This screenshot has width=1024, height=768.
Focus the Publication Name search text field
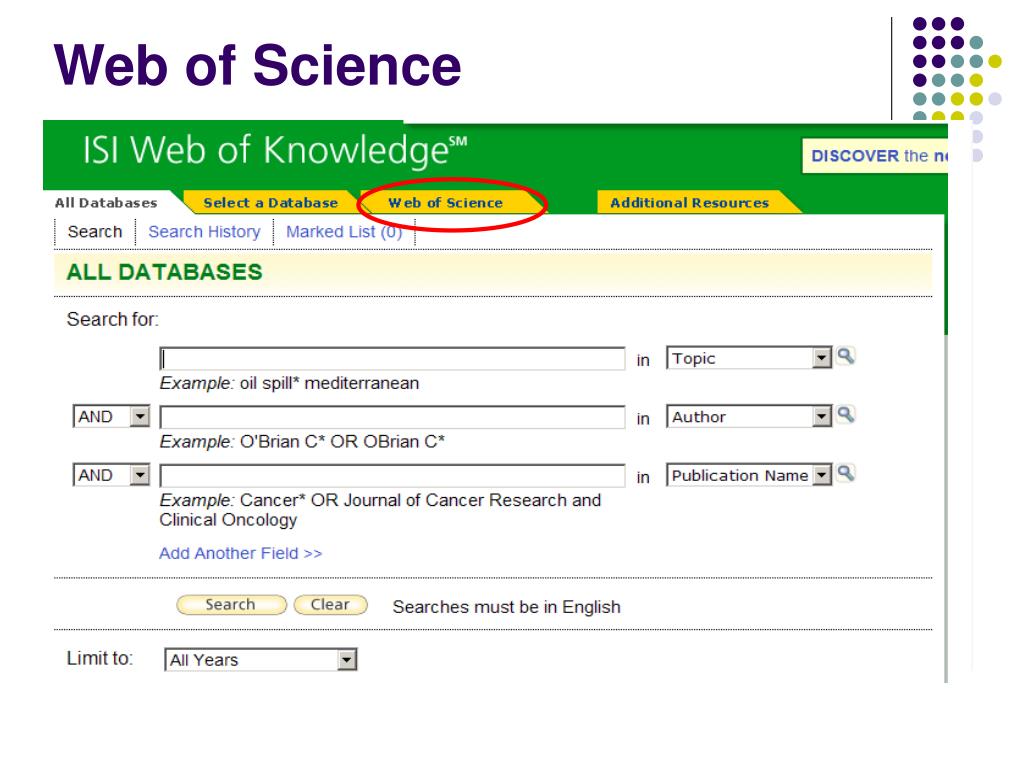392,475
